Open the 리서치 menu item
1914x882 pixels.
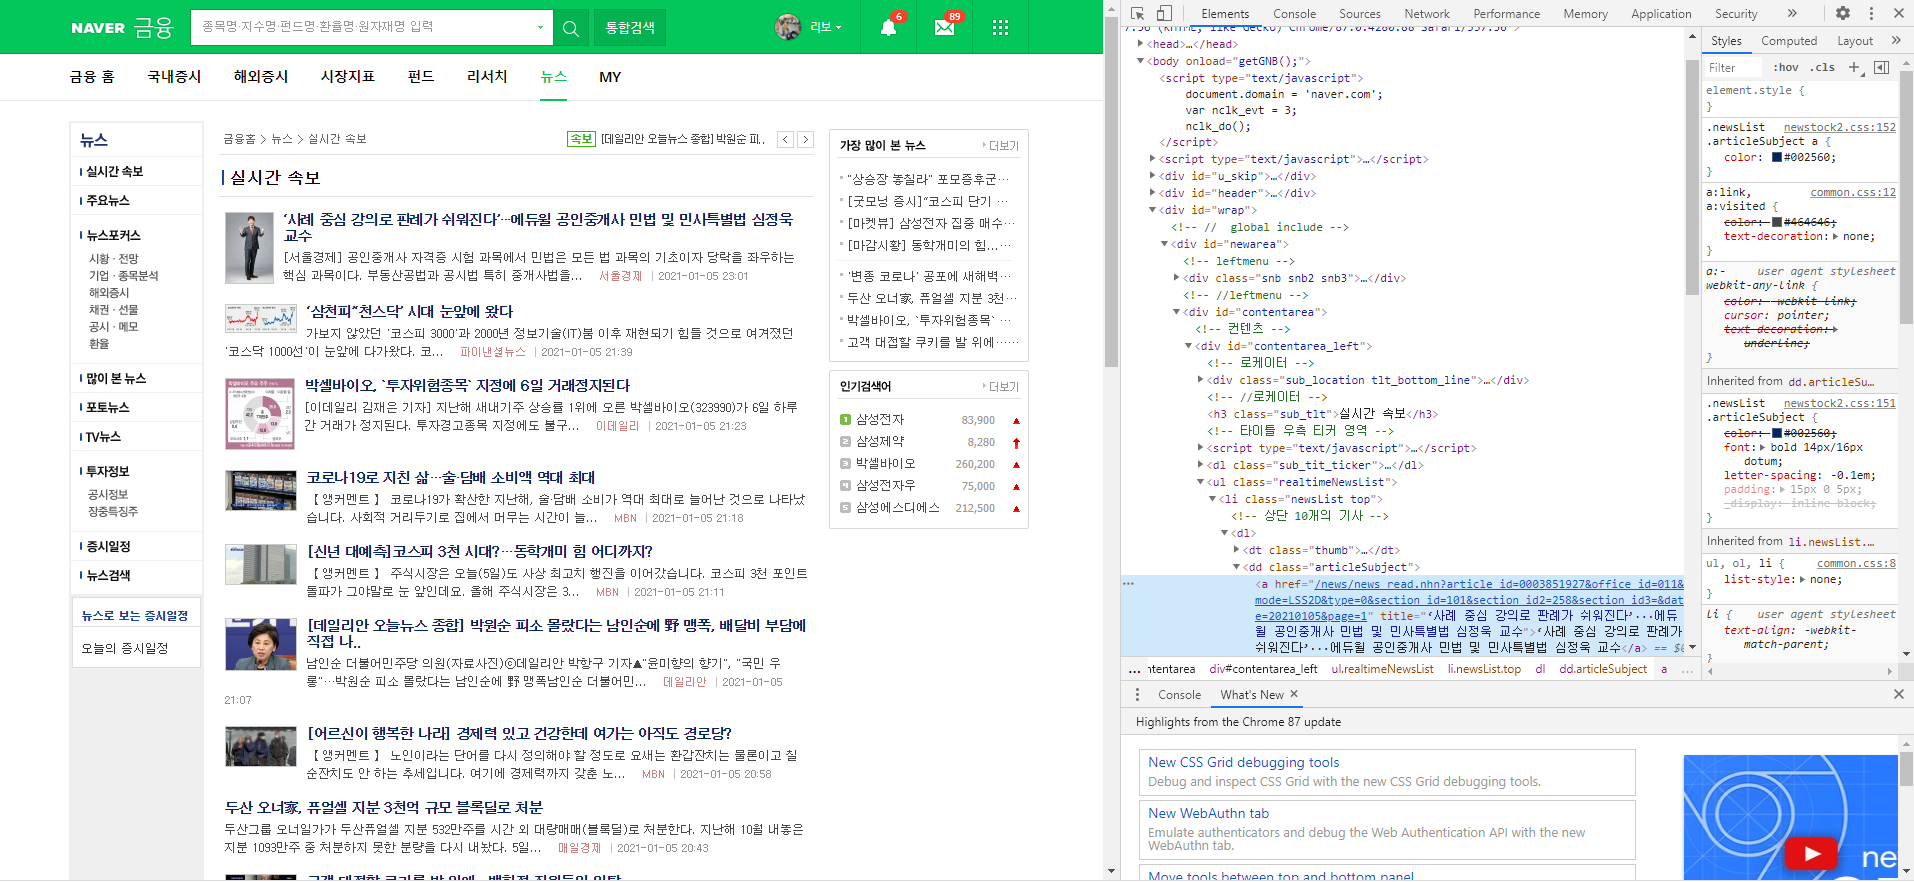click(x=487, y=77)
